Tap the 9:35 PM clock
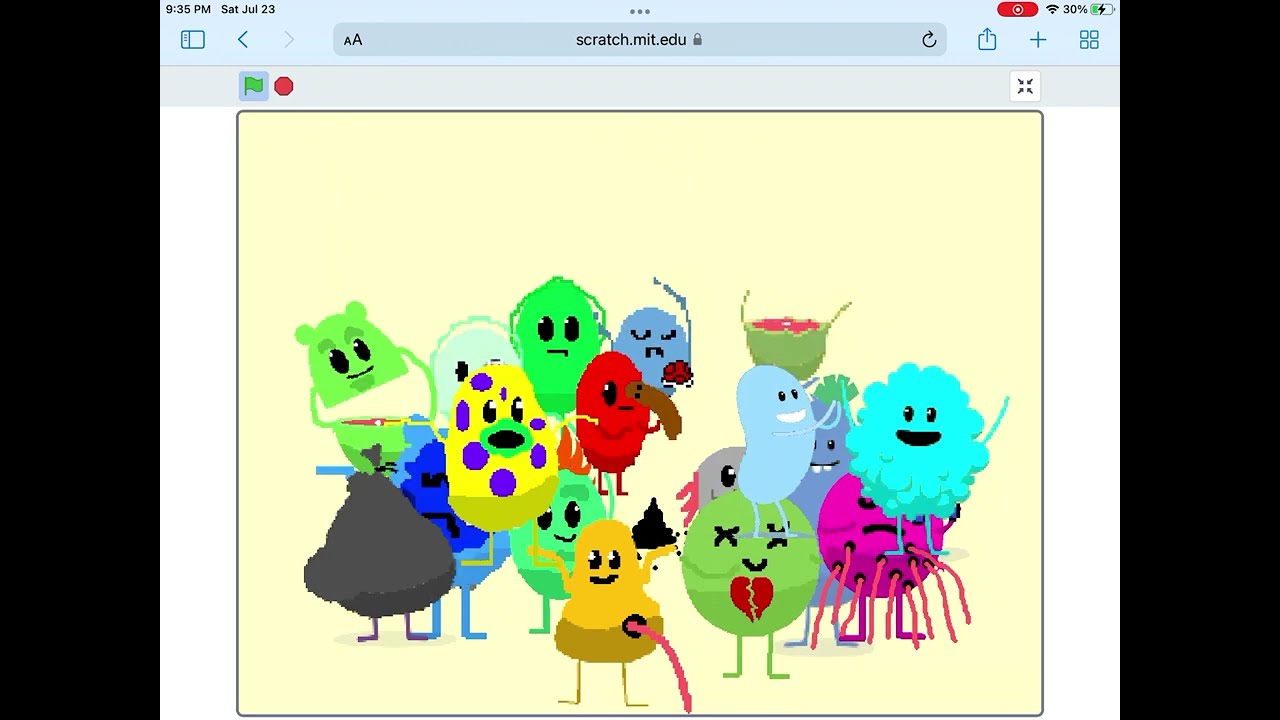Image resolution: width=1280 pixels, height=720 pixels. tap(188, 9)
